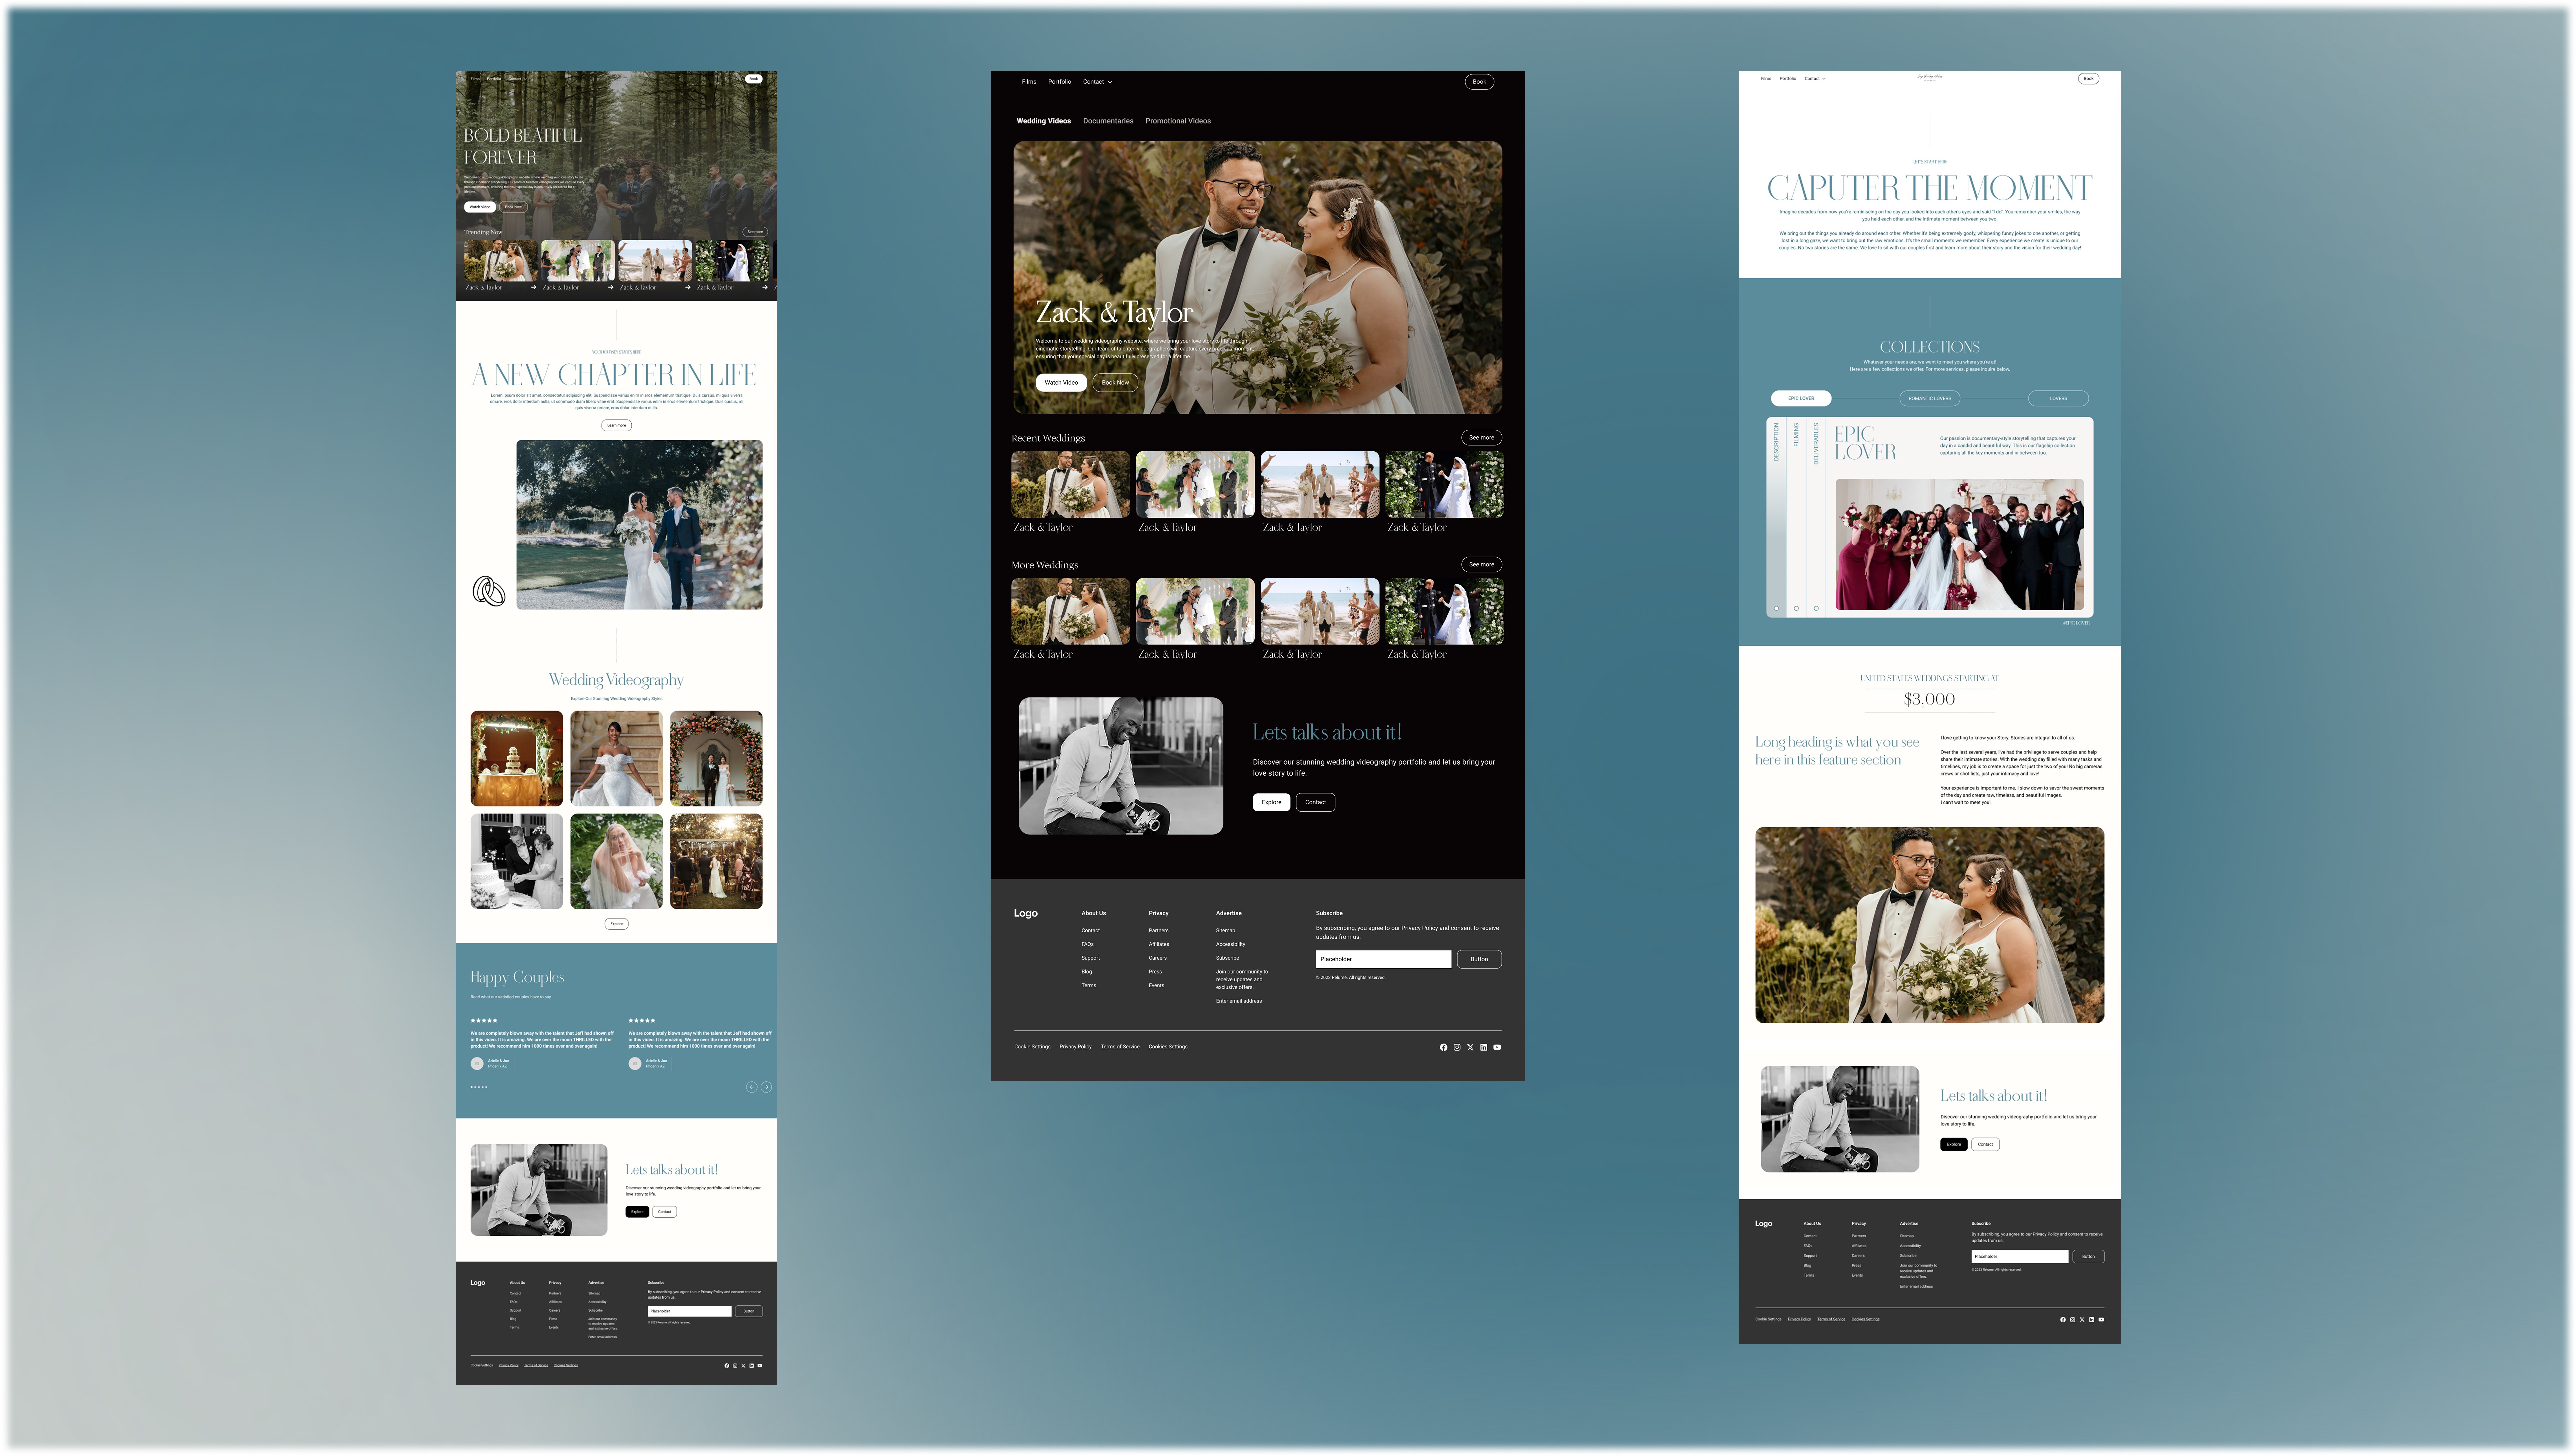Select the Lovers collection pill
The width and height of the screenshot is (2576, 1456).
click(x=2058, y=398)
